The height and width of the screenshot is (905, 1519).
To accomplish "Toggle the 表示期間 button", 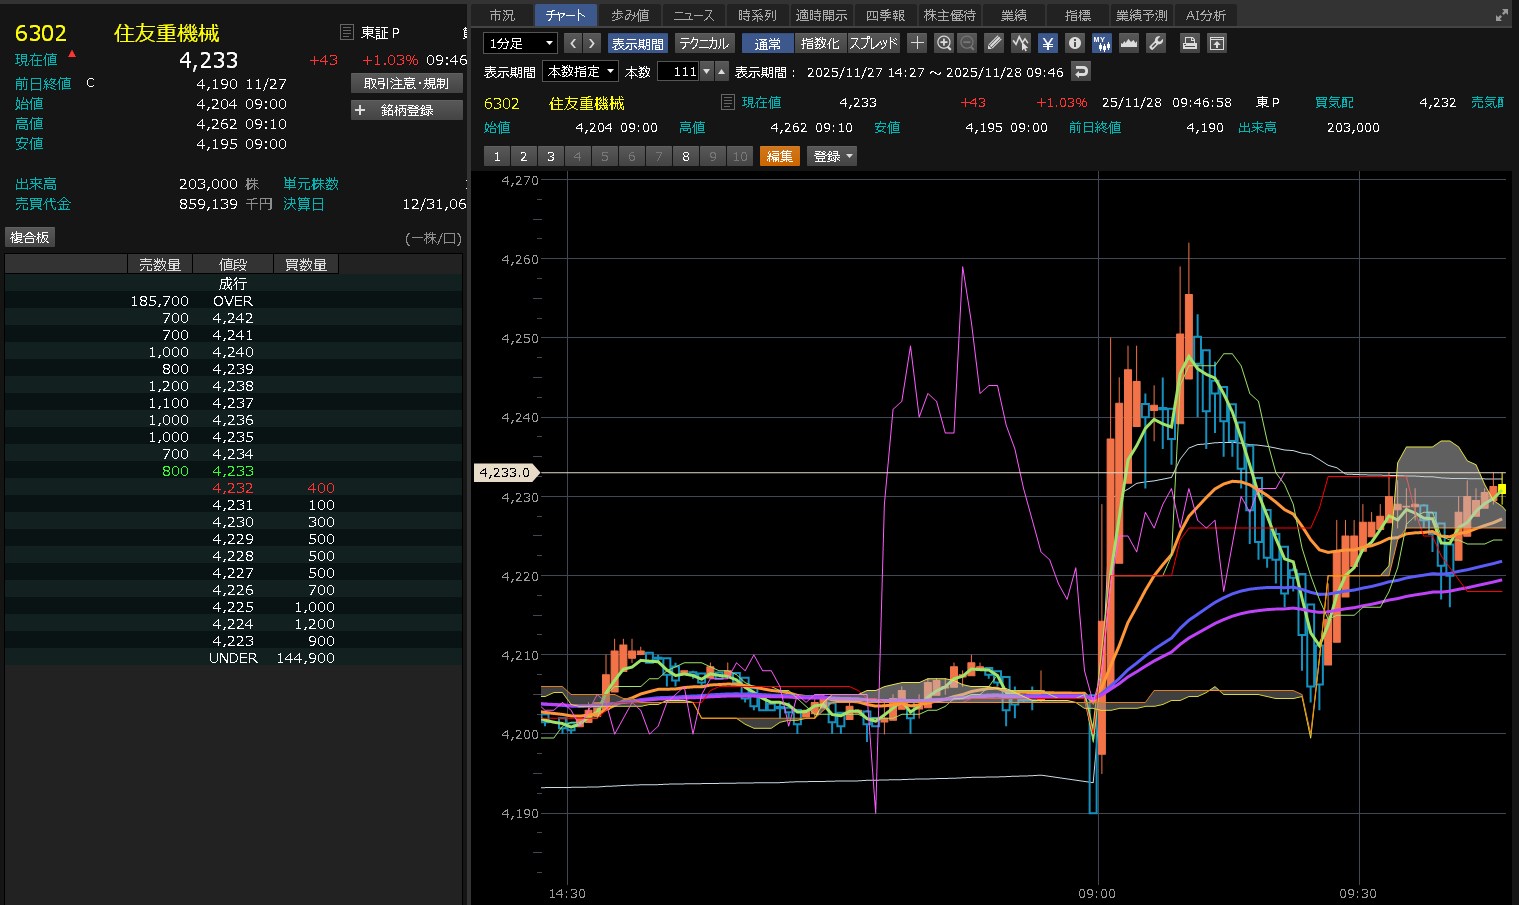I will coord(637,43).
